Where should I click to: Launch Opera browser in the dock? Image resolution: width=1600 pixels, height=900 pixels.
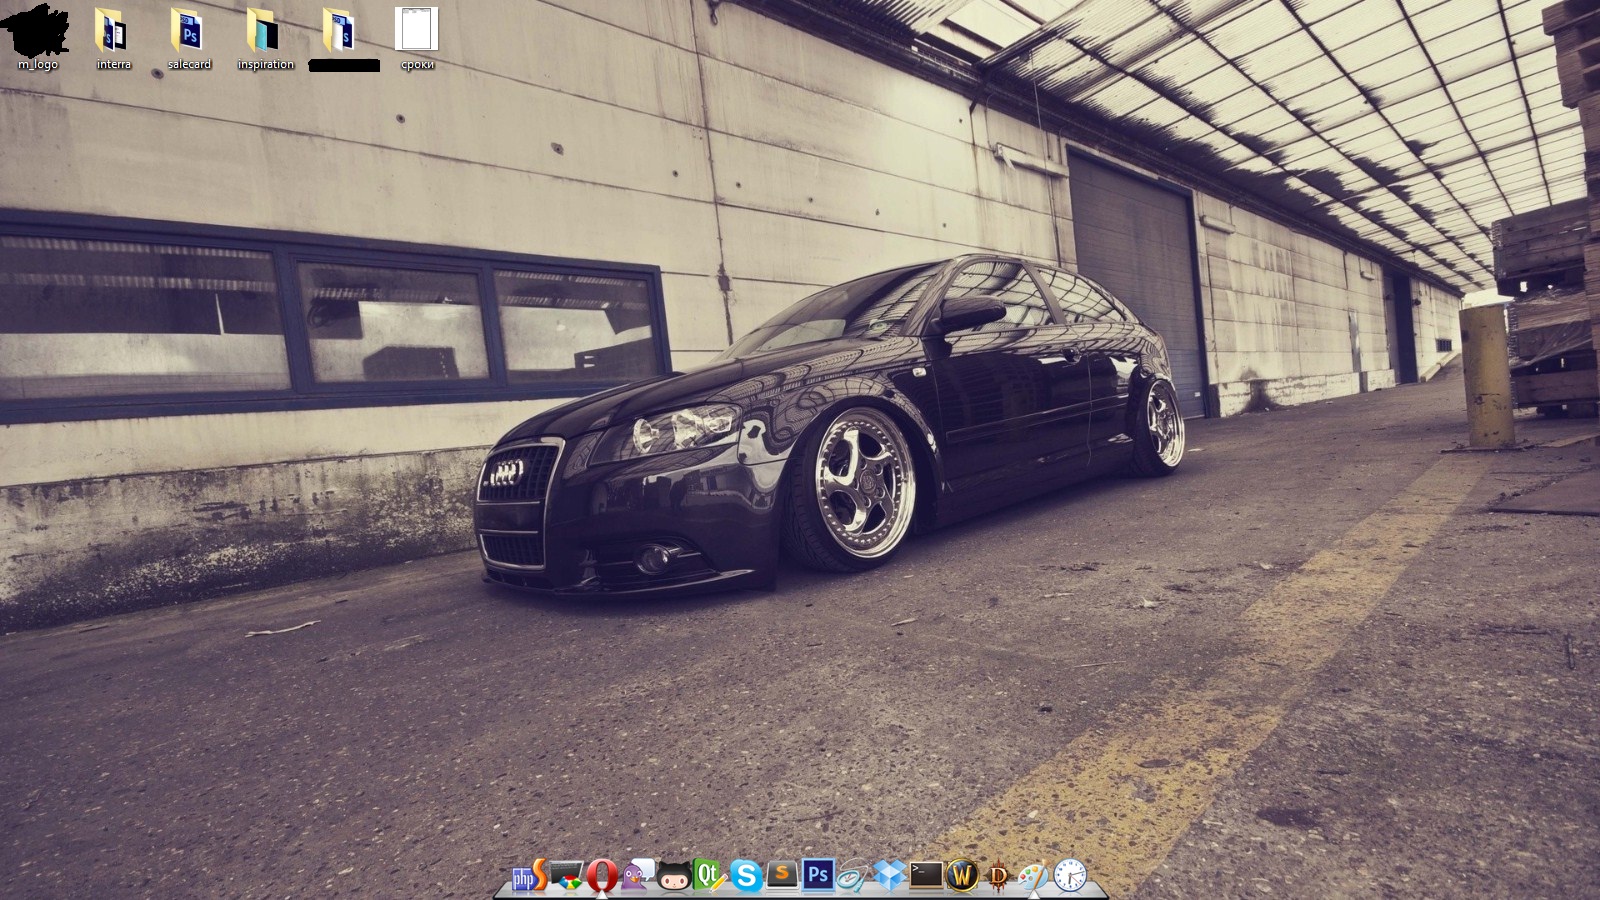click(x=601, y=876)
